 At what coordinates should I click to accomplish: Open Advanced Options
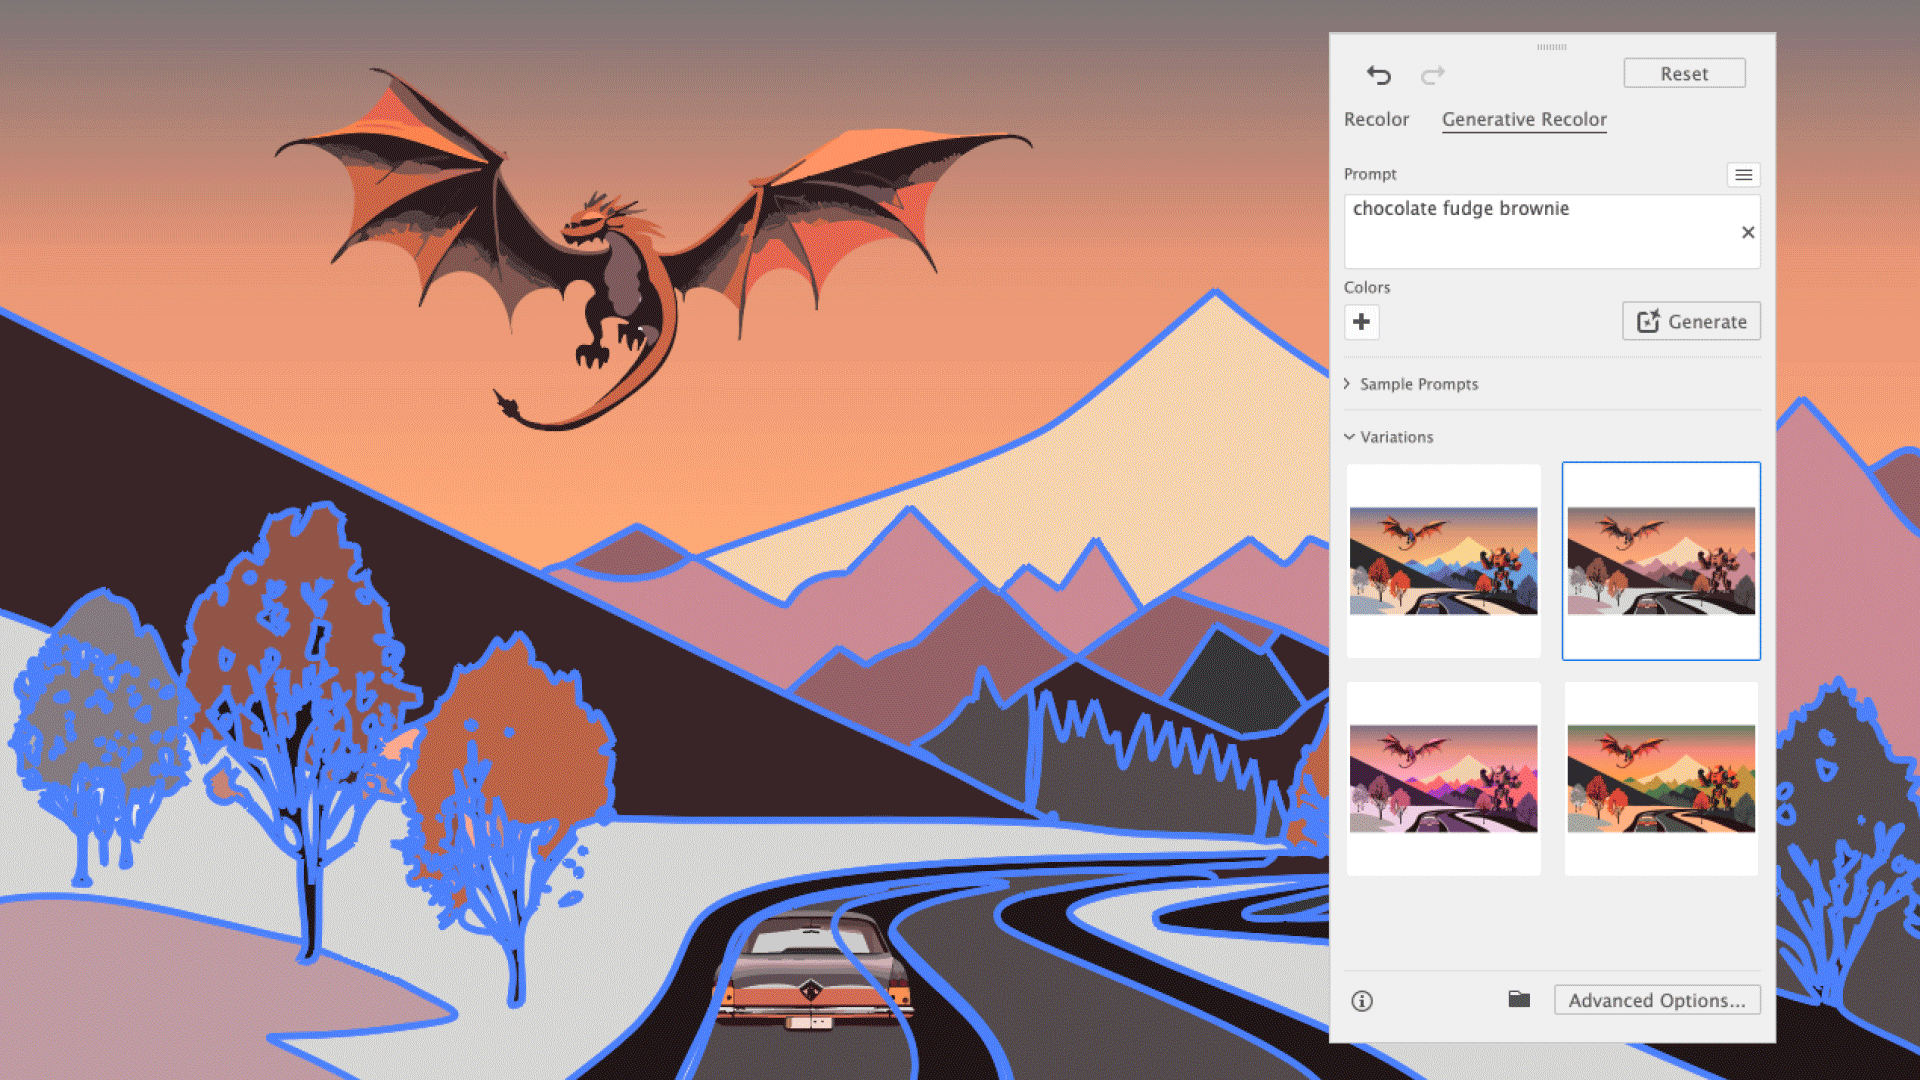(1657, 1000)
